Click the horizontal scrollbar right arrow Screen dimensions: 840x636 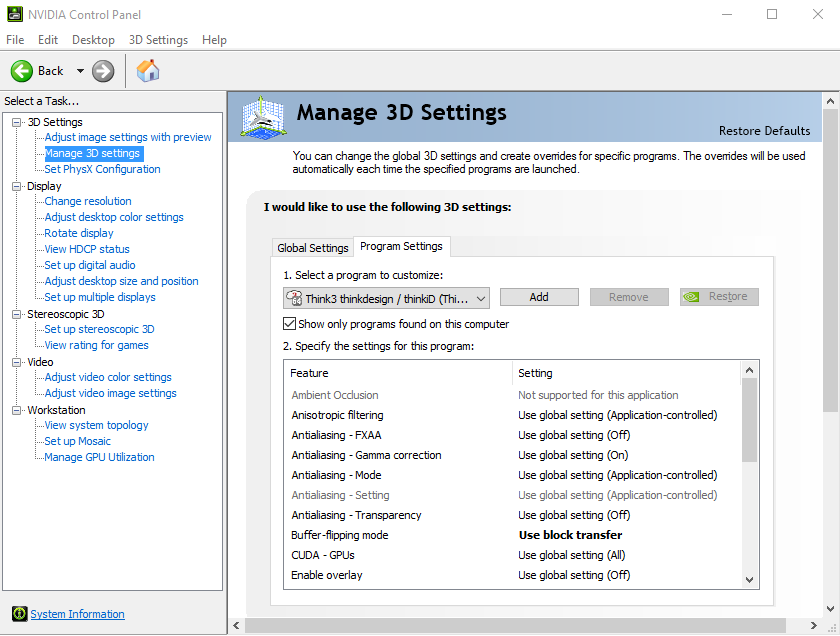(814, 625)
